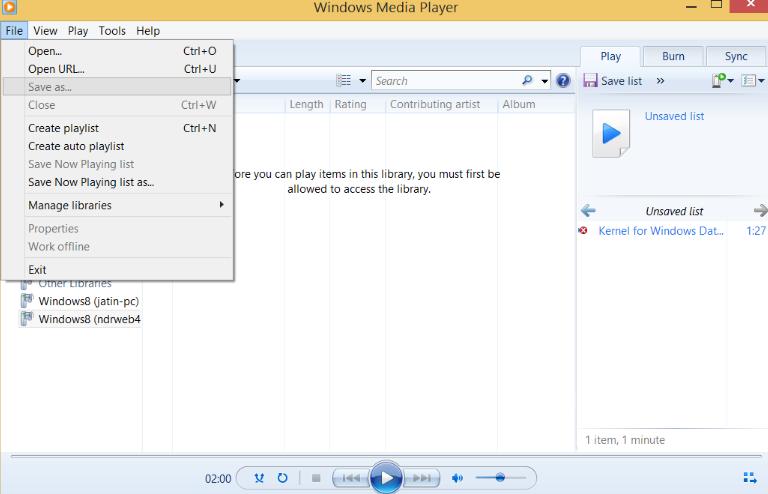This screenshot has height=494, width=768.
Task: Select Kernel for Windows Dat... playlist item
Action: click(x=661, y=231)
